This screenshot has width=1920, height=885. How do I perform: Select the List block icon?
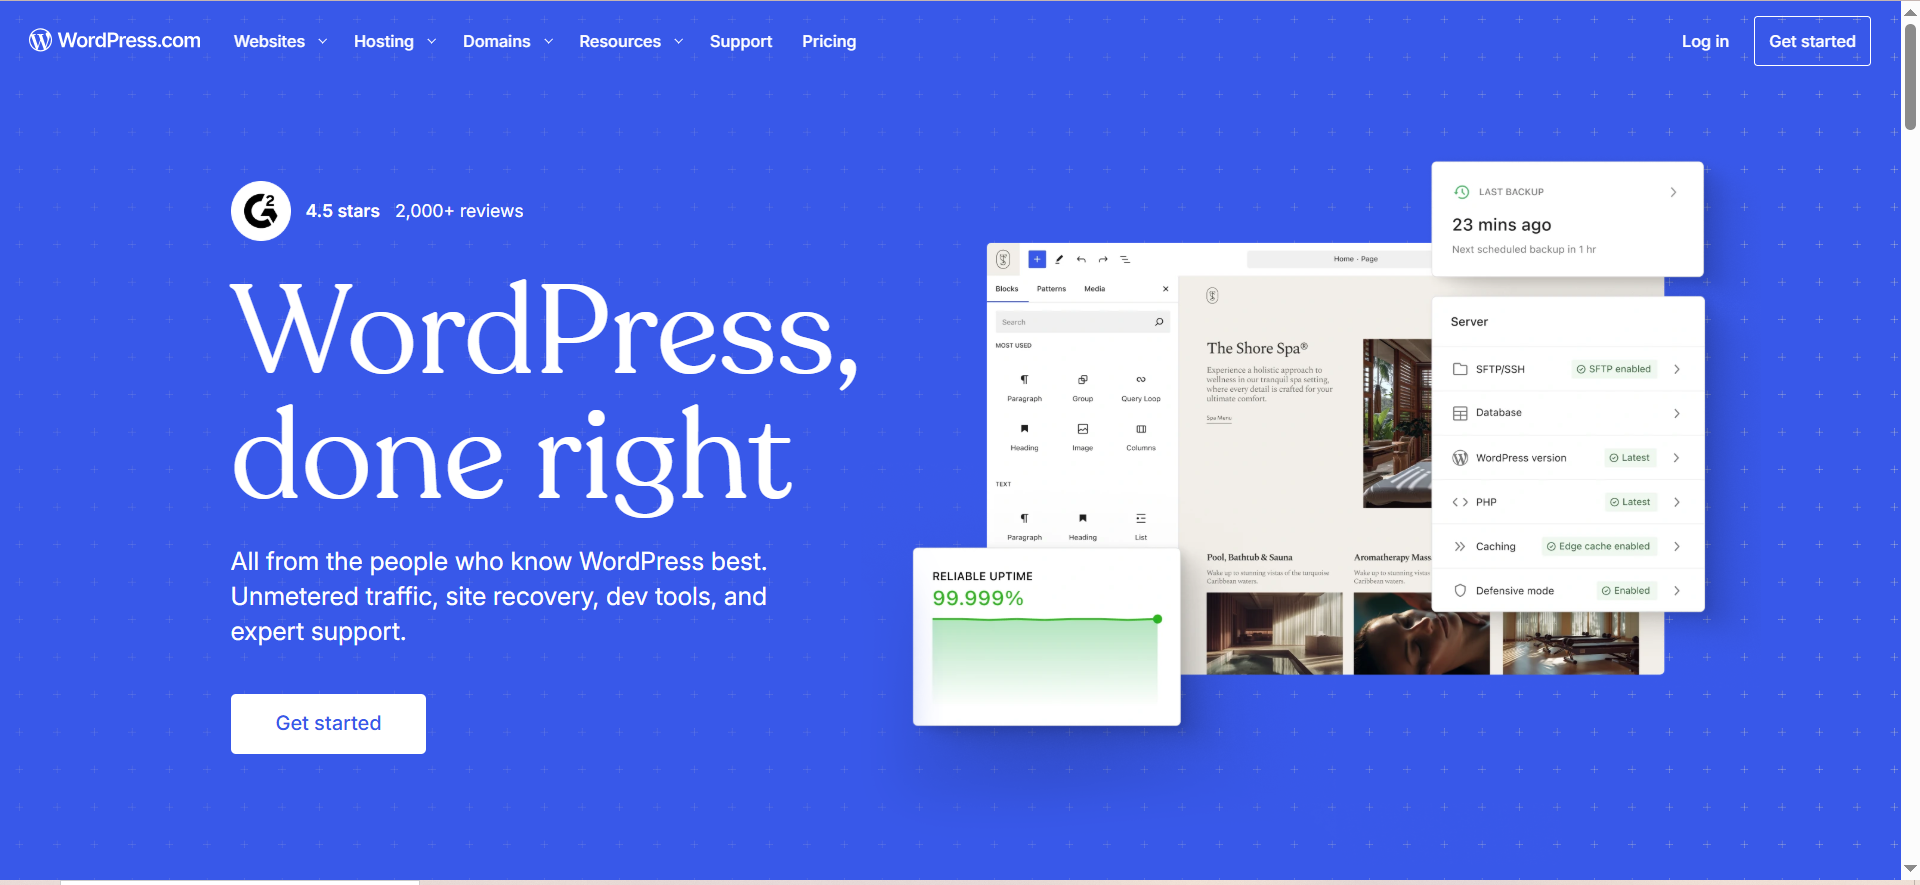pos(1141,518)
